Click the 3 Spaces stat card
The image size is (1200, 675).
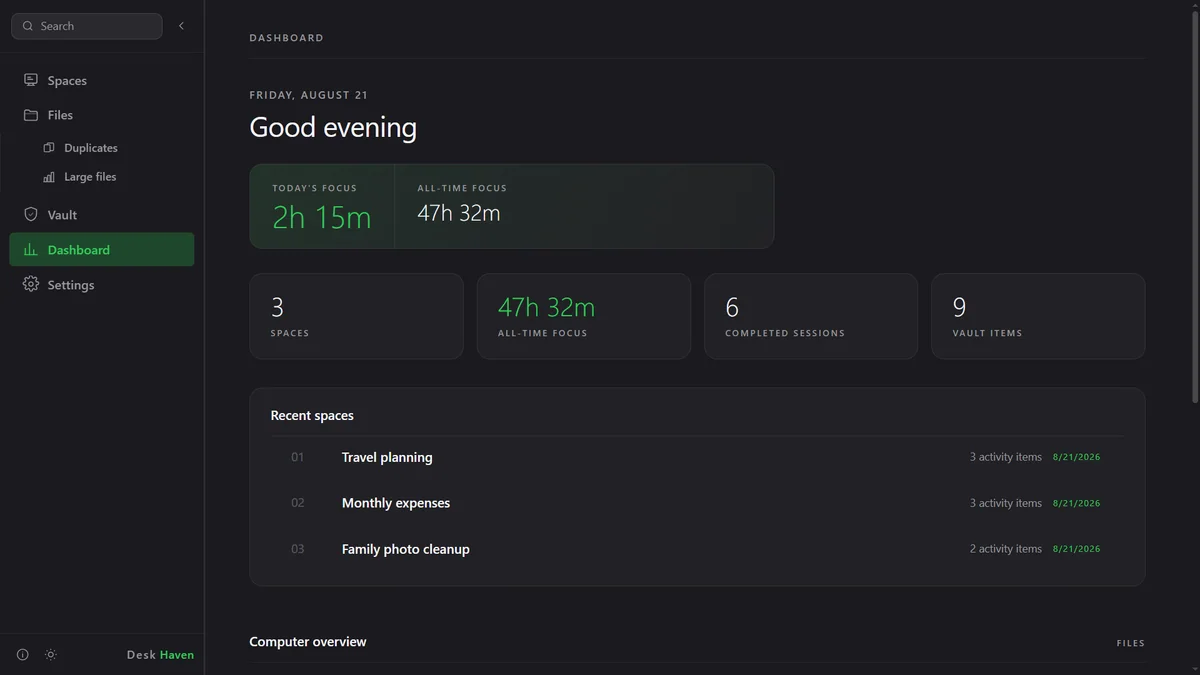356,316
